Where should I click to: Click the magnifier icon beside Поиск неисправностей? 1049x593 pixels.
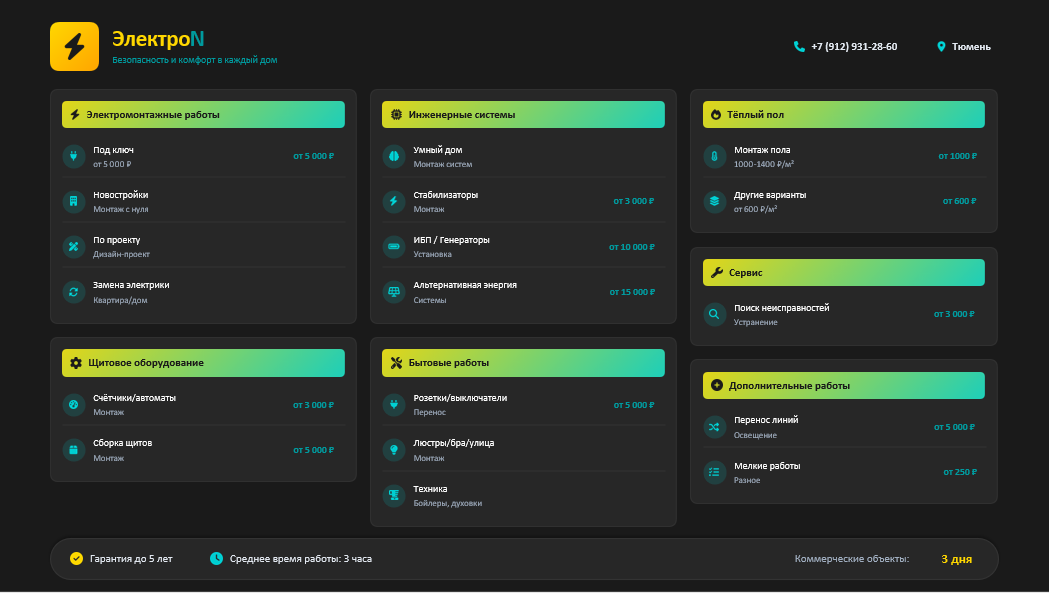pyautogui.click(x=714, y=314)
